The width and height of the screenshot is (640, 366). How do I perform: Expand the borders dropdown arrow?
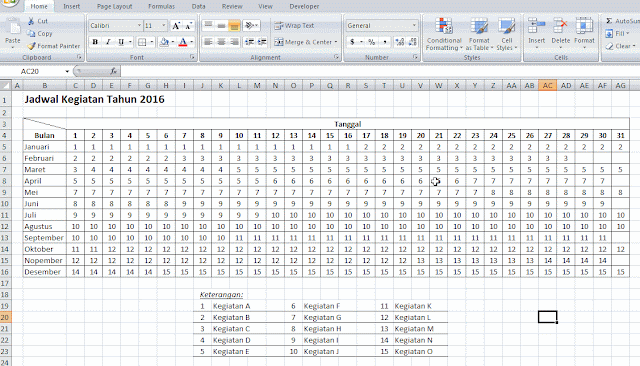coord(152,42)
